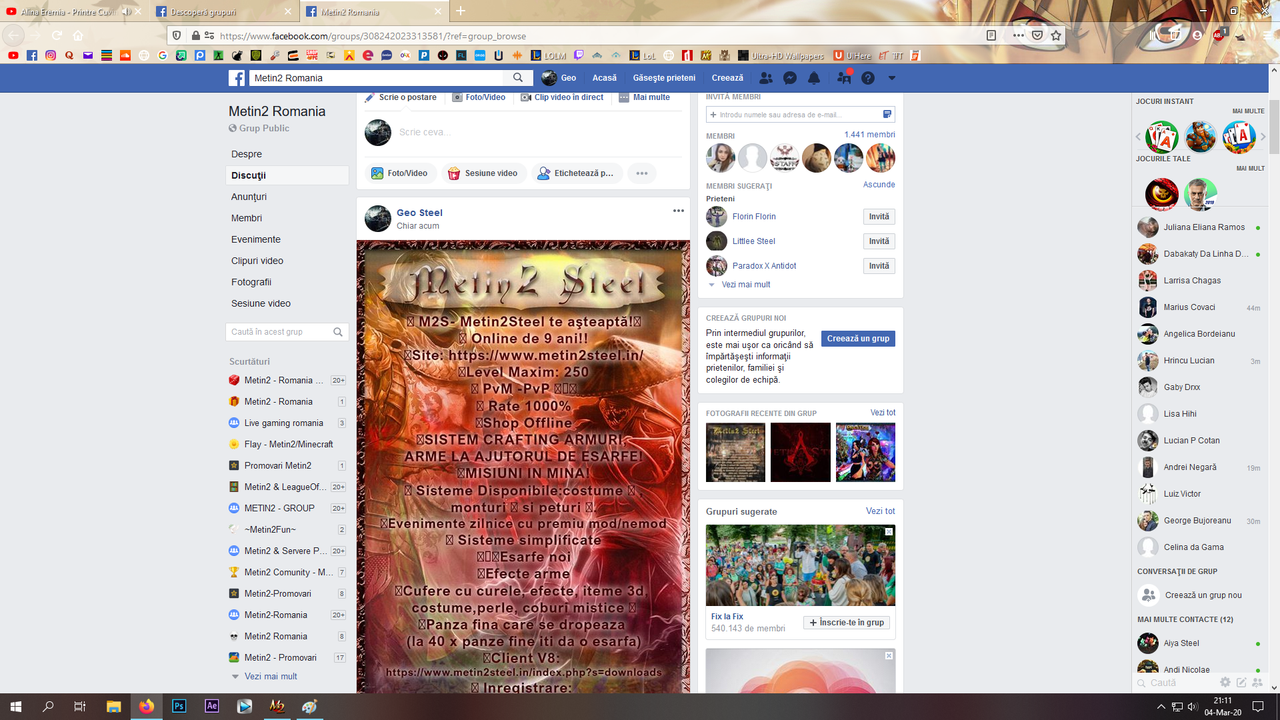The image size is (1280, 720).
Task: Show previous instant games with left arrow
Action: pos(1138,137)
